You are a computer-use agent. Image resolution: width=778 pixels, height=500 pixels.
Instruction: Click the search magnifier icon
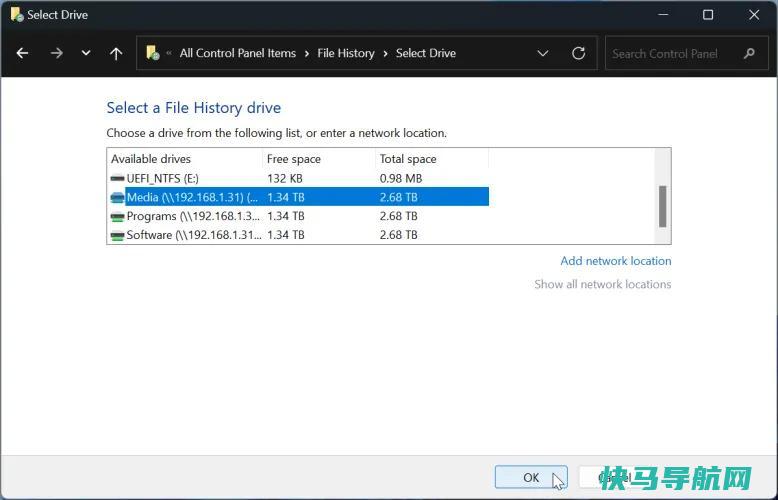[749, 53]
